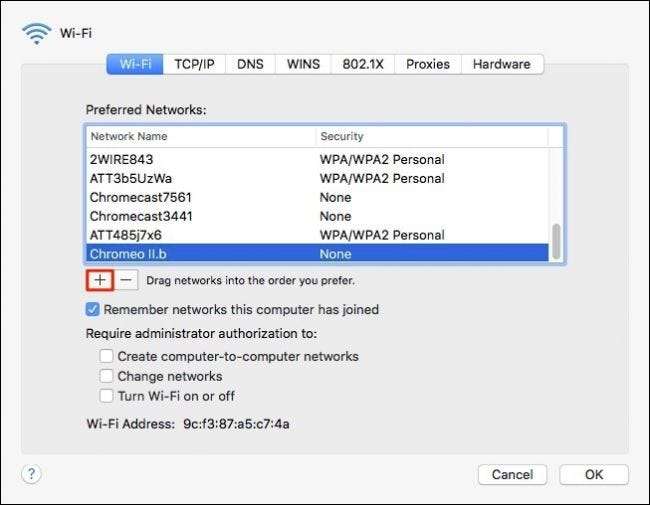Select the Chromecast7561 network row
This screenshot has width=650, height=505.
[x=200, y=197]
